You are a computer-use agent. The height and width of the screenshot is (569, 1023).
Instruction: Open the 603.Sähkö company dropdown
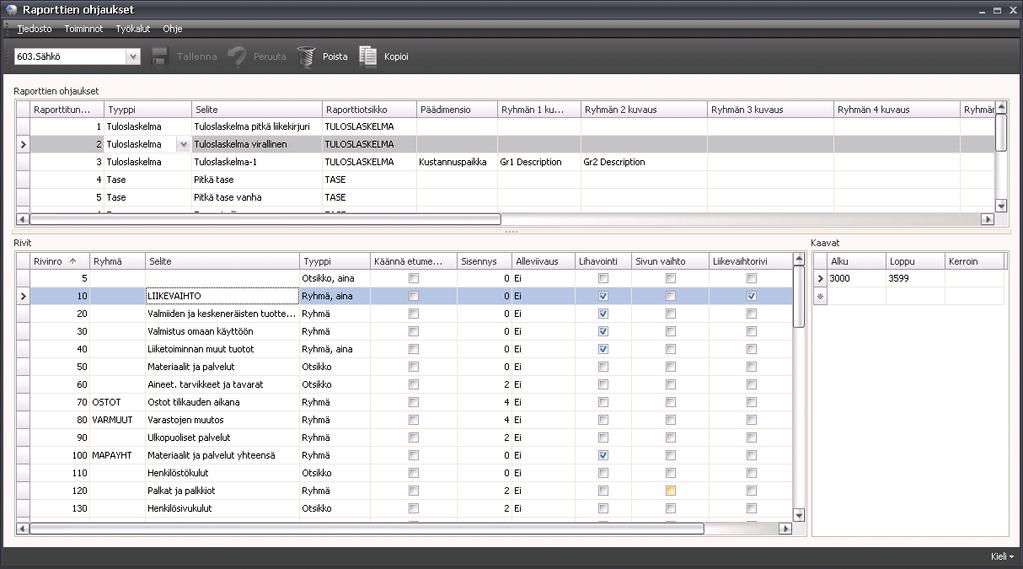[133, 57]
